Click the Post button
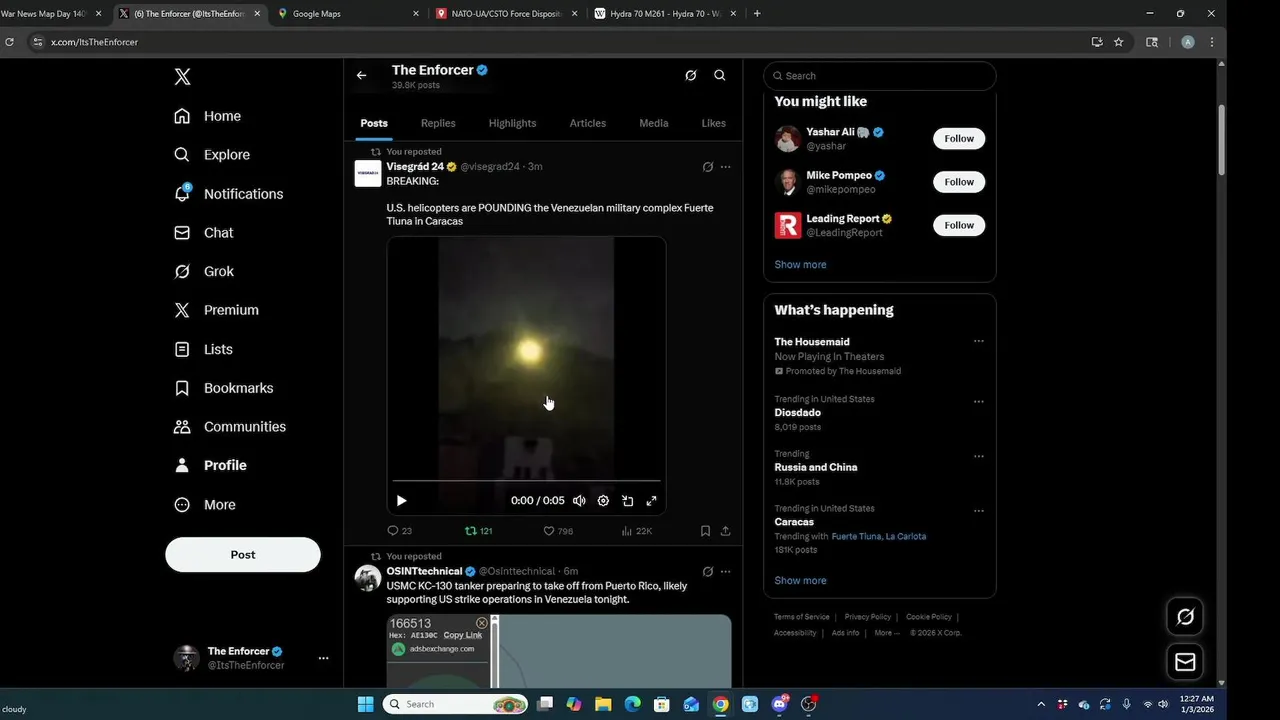 [x=243, y=555]
